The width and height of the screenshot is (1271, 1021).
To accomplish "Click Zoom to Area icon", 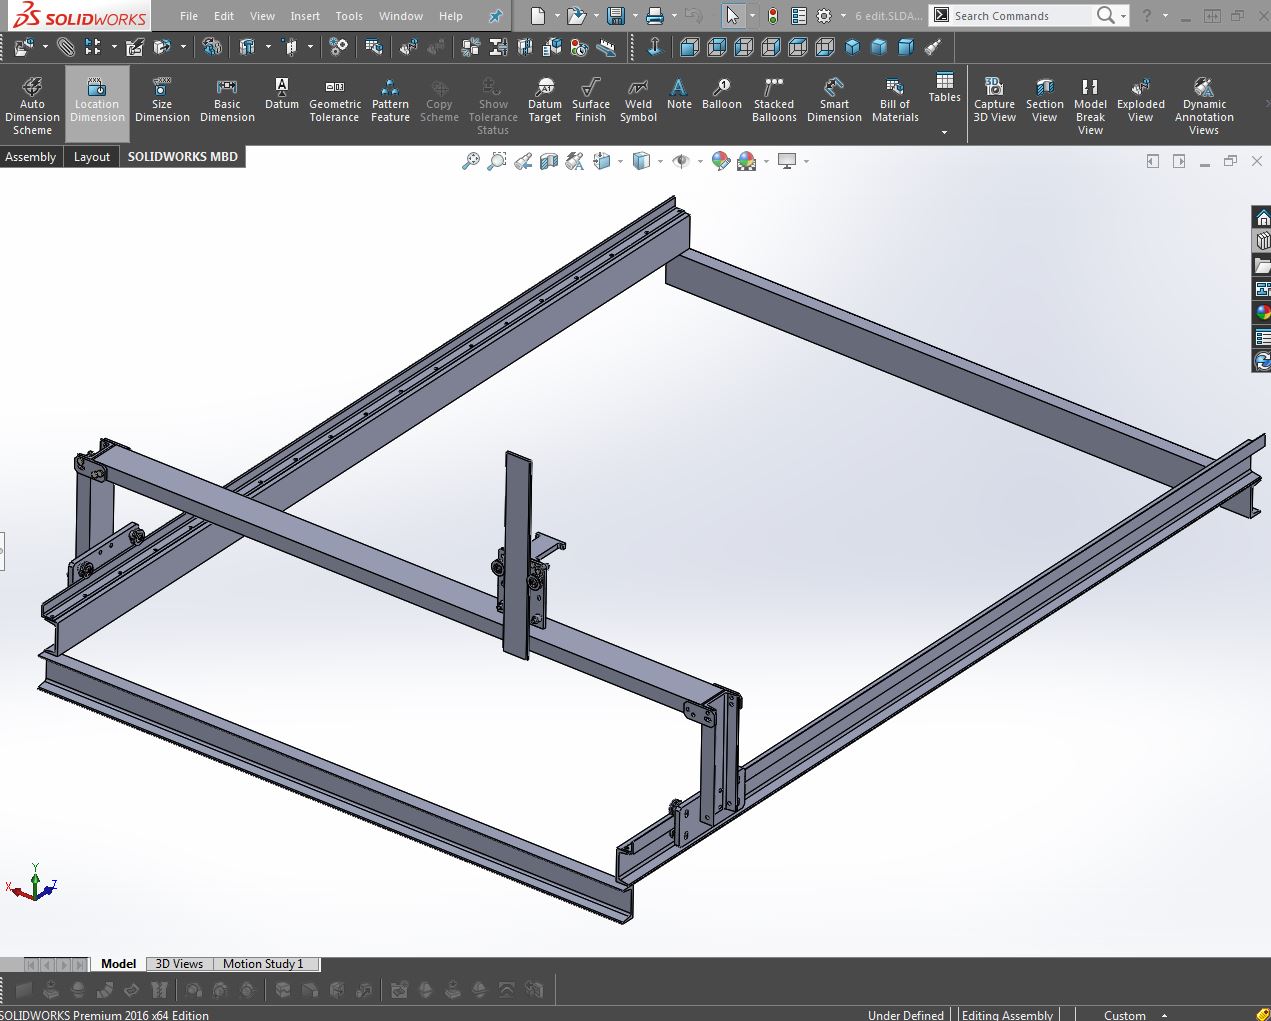I will tap(496, 161).
